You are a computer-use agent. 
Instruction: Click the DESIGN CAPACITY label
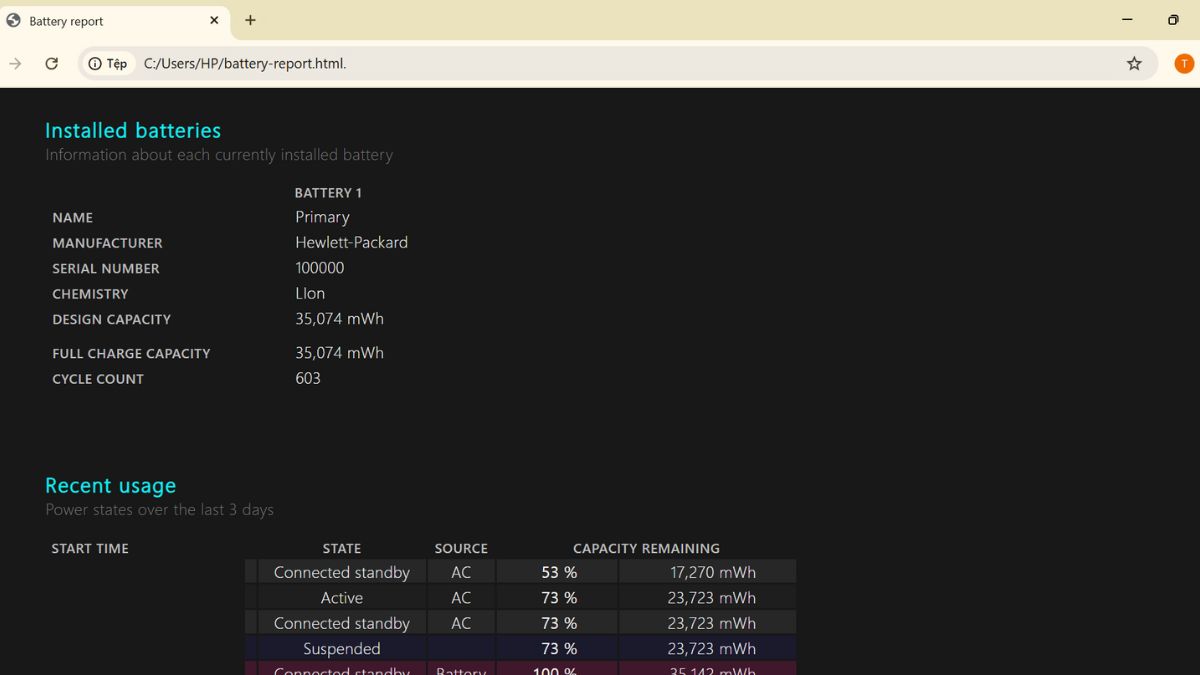(111, 319)
